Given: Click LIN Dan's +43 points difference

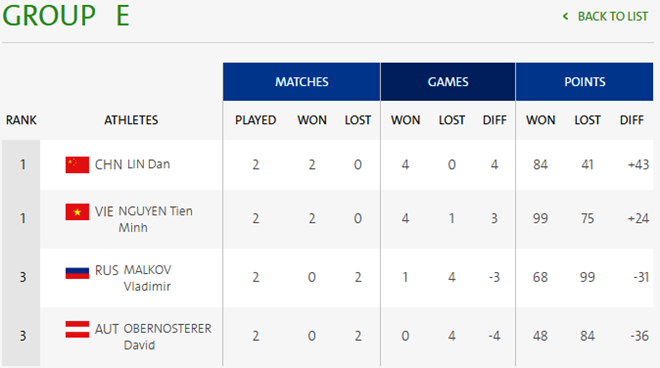Looking at the screenshot, I should tap(638, 165).
